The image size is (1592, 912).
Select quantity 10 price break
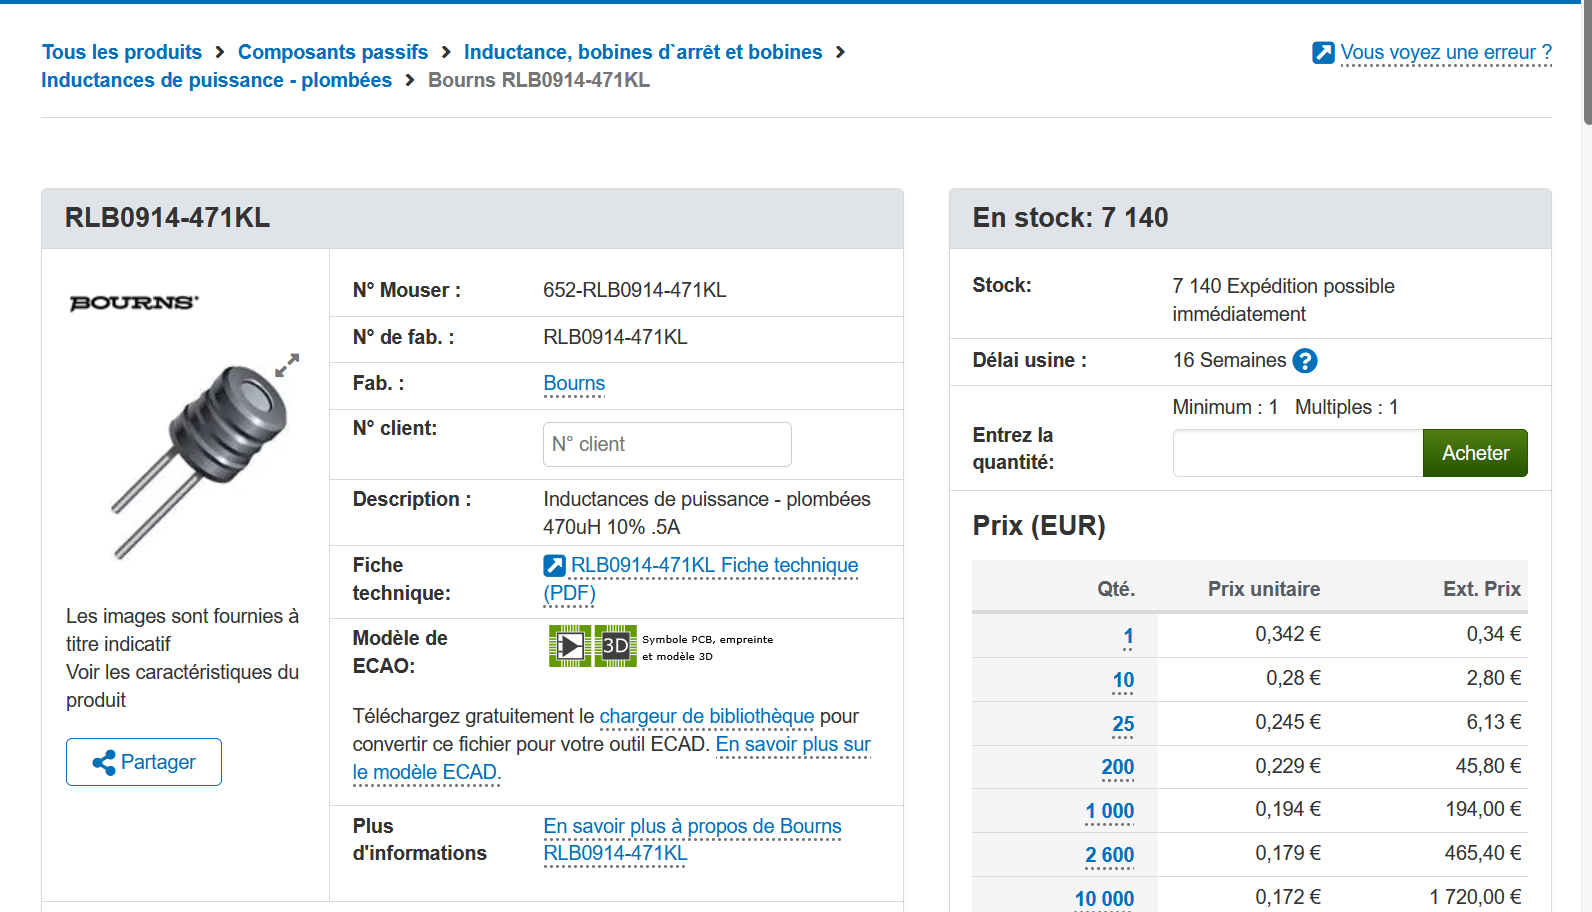tap(1123, 680)
